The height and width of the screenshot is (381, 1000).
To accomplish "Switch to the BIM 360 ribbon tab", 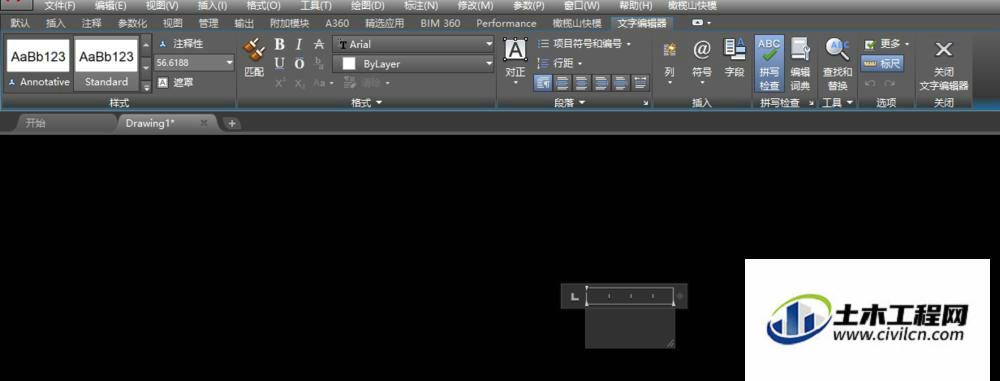I will (x=440, y=24).
